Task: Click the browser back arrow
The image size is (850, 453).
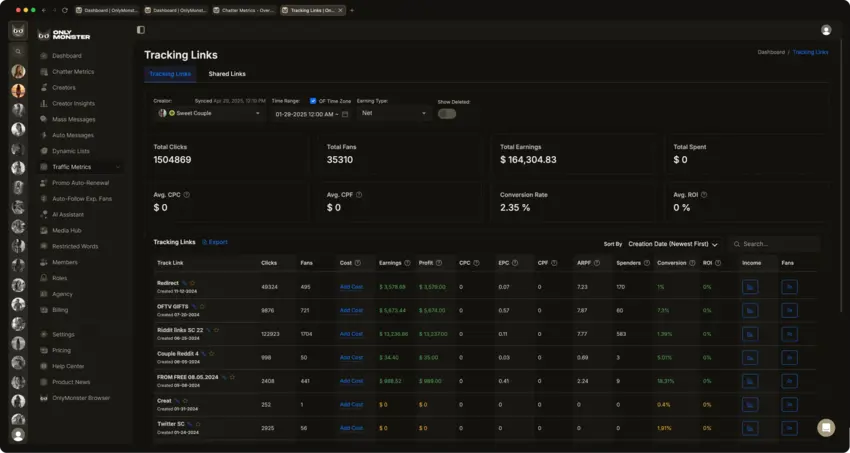Action: click(x=44, y=10)
